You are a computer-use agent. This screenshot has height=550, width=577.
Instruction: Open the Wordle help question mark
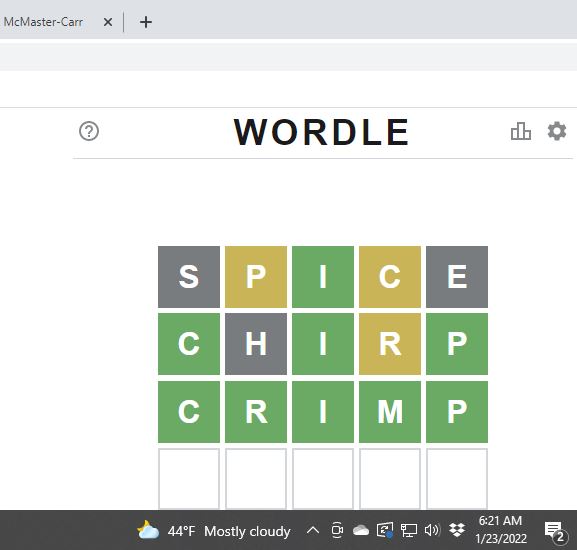[x=89, y=131]
